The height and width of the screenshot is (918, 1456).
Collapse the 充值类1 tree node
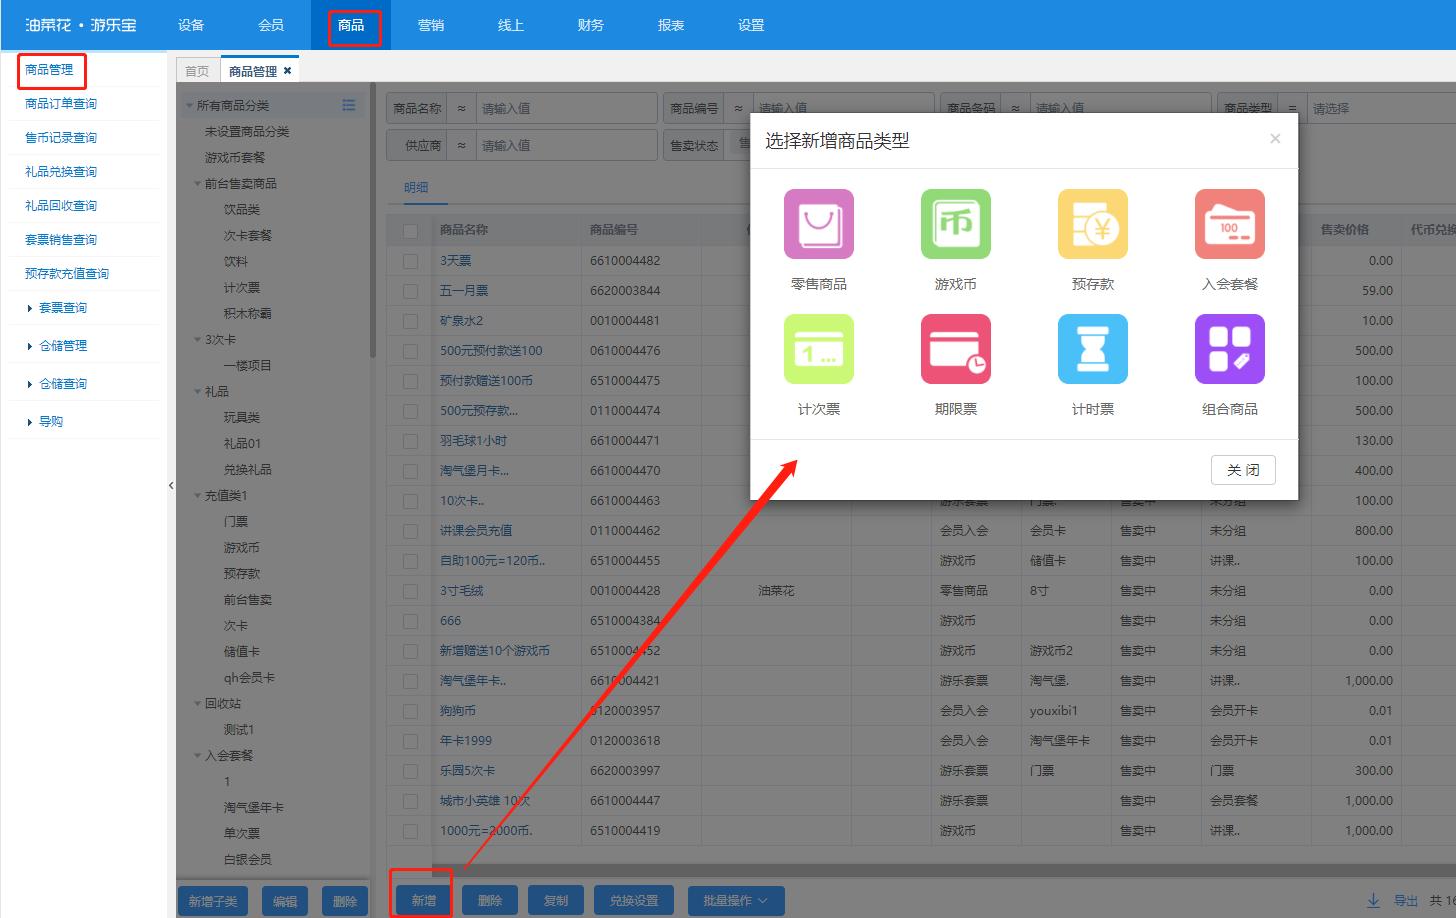tap(197, 495)
